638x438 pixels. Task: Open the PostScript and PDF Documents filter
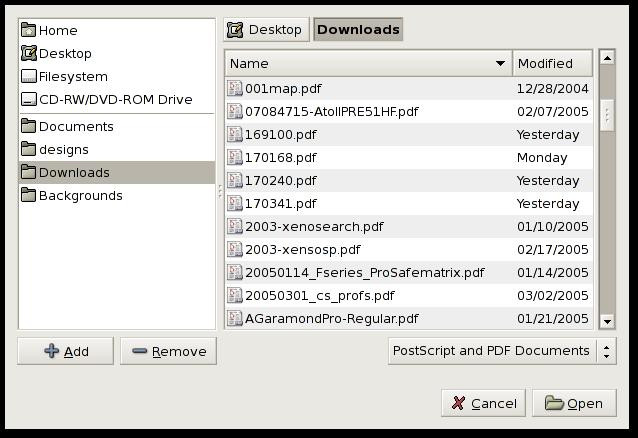pos(502,351)
